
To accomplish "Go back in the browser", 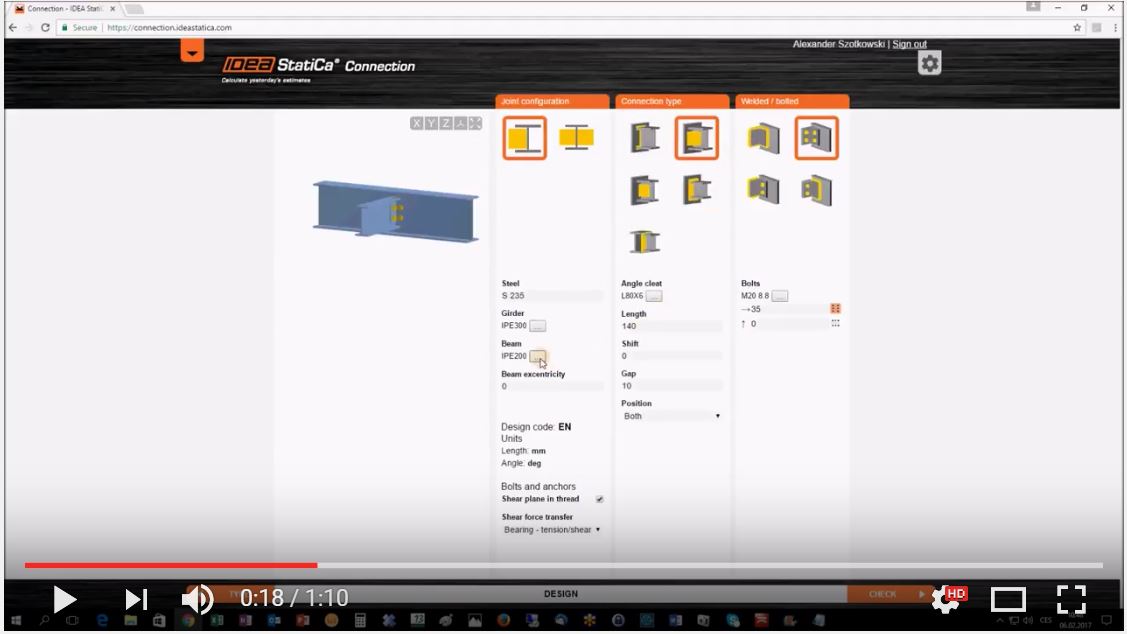I will 13,27.
